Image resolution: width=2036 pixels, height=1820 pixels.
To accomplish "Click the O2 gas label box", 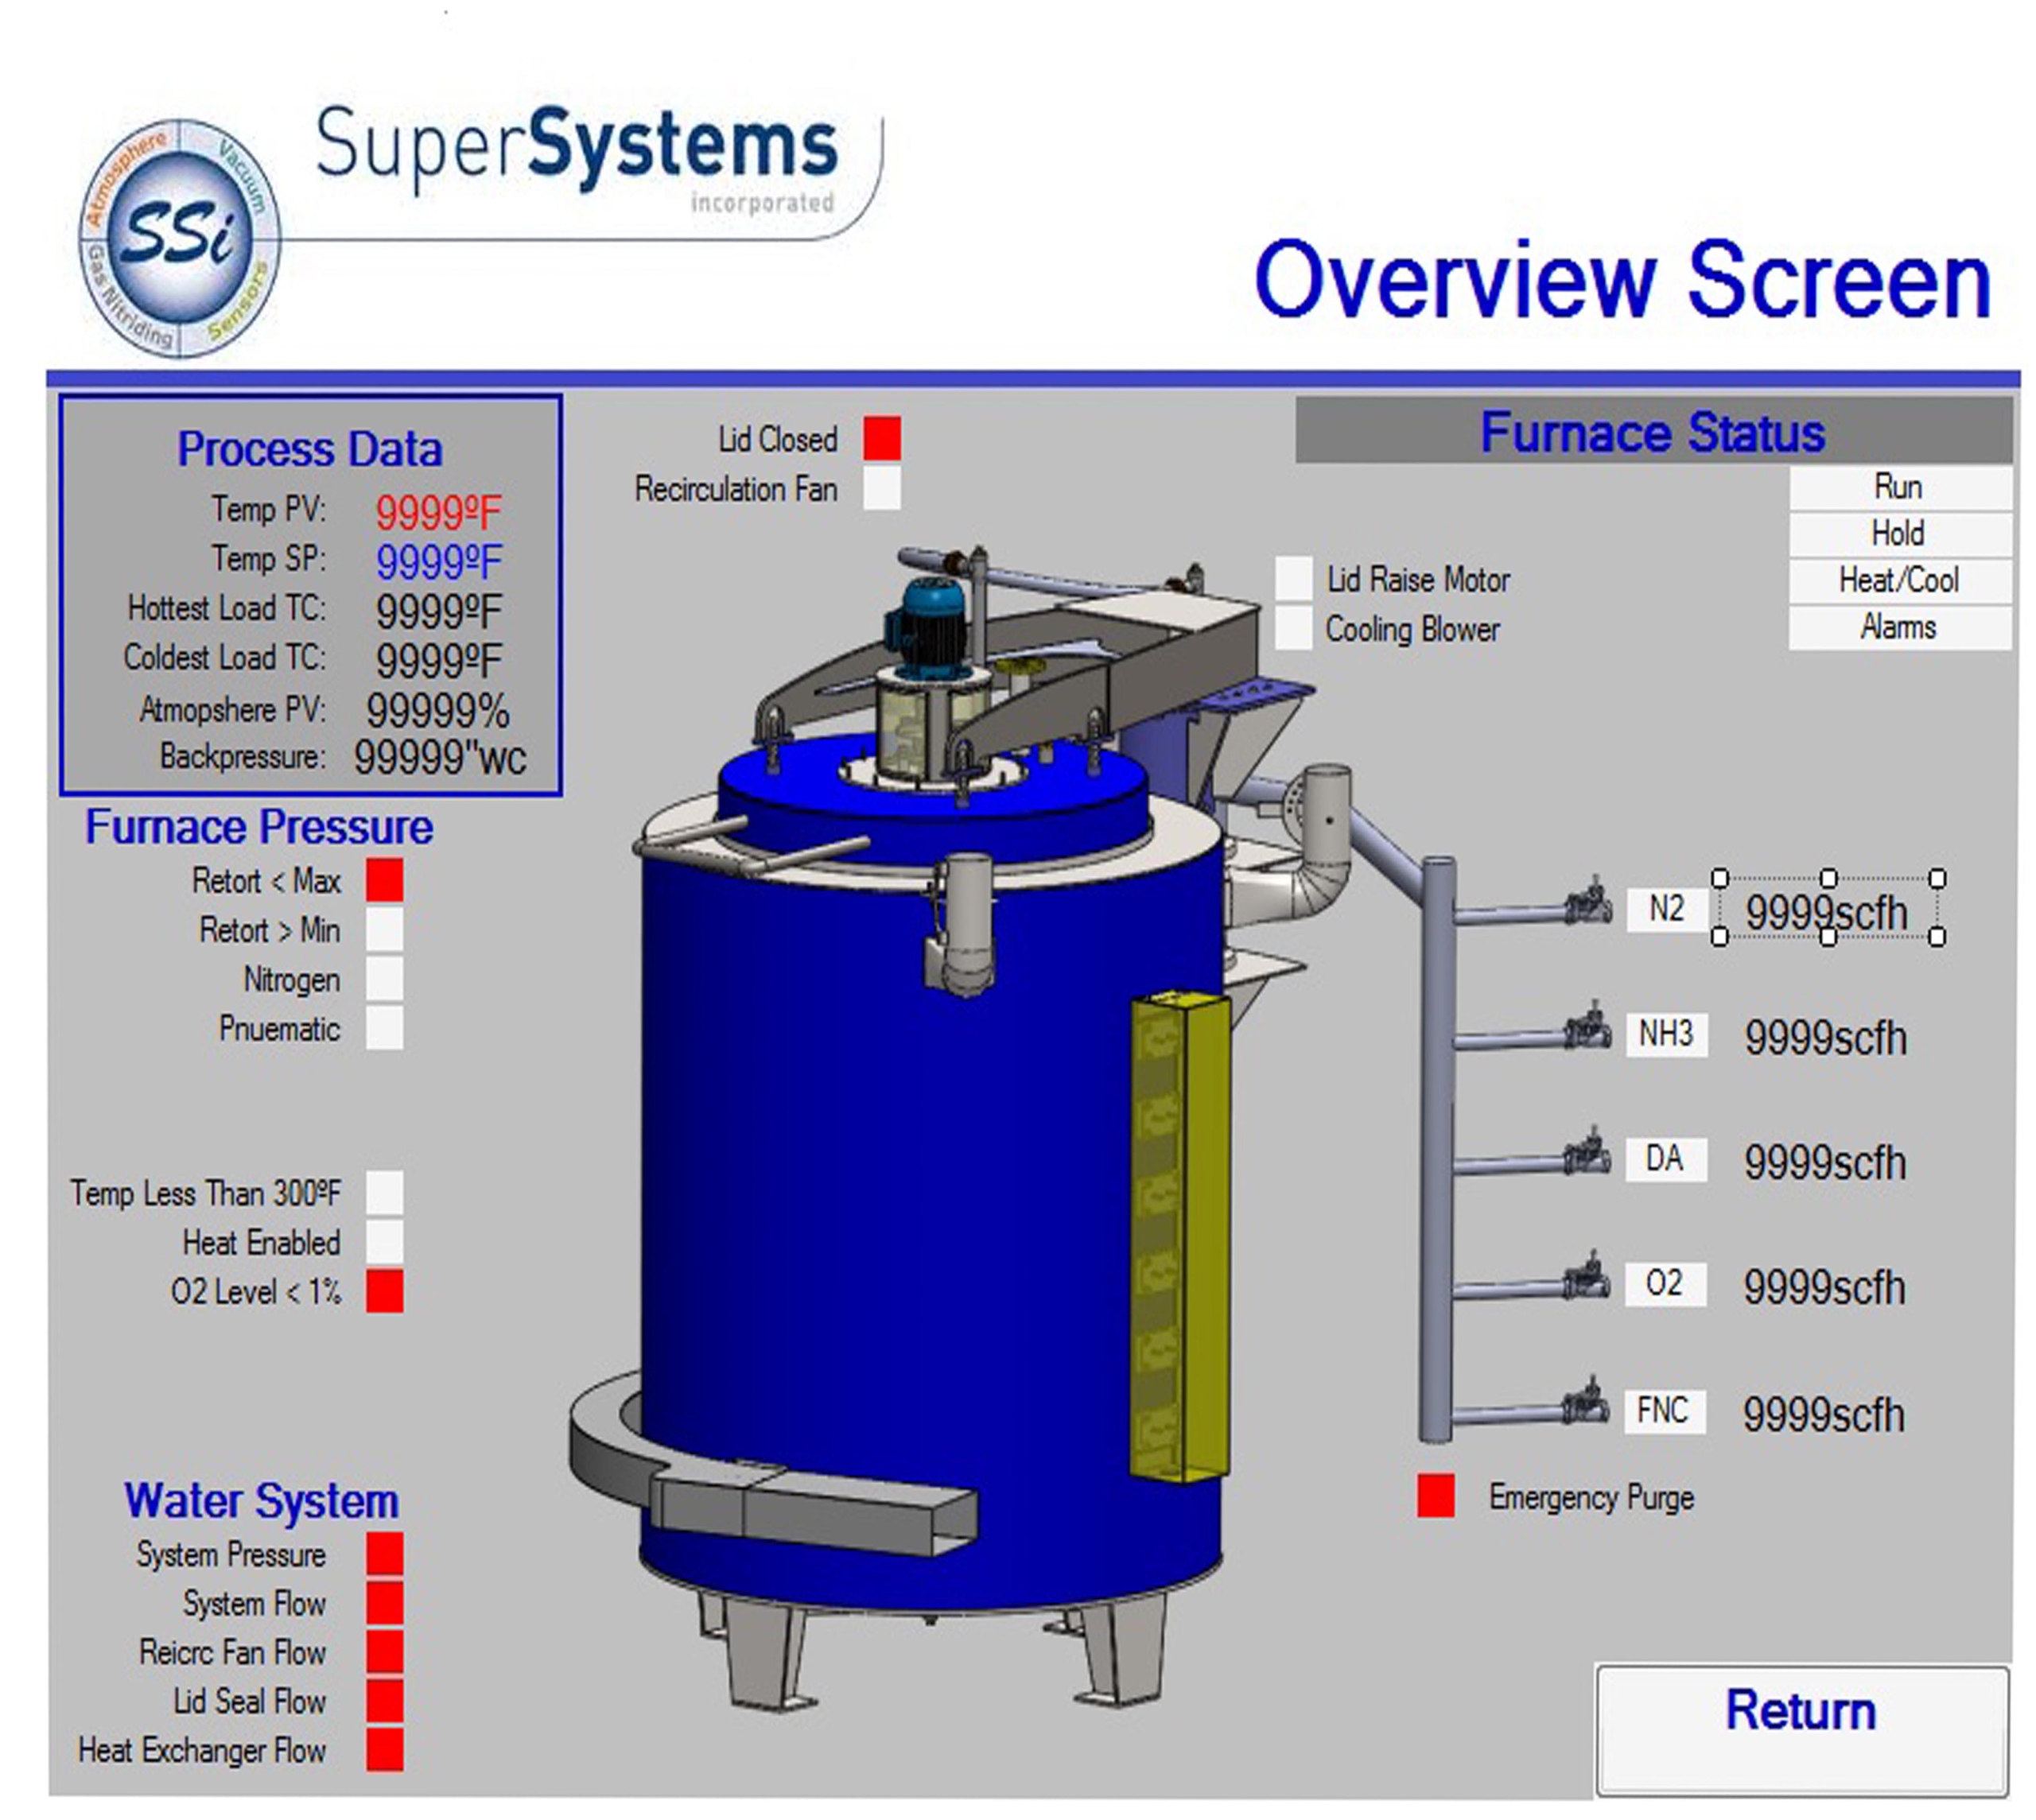I will click(x=1666, y=1284).
